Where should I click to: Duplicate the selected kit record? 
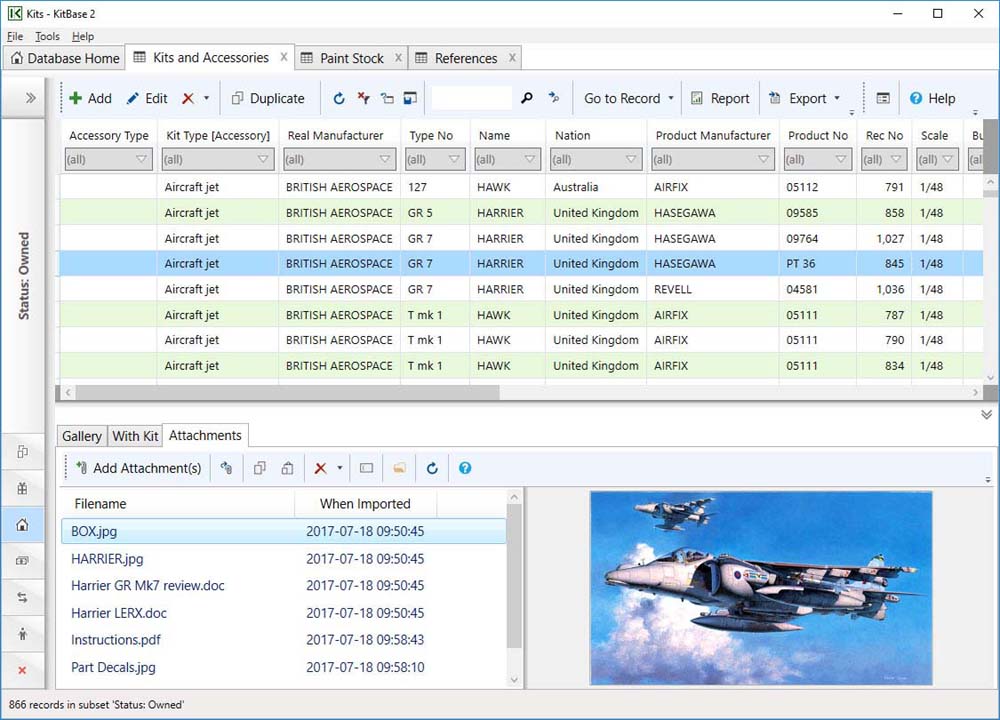click(268, 98)
